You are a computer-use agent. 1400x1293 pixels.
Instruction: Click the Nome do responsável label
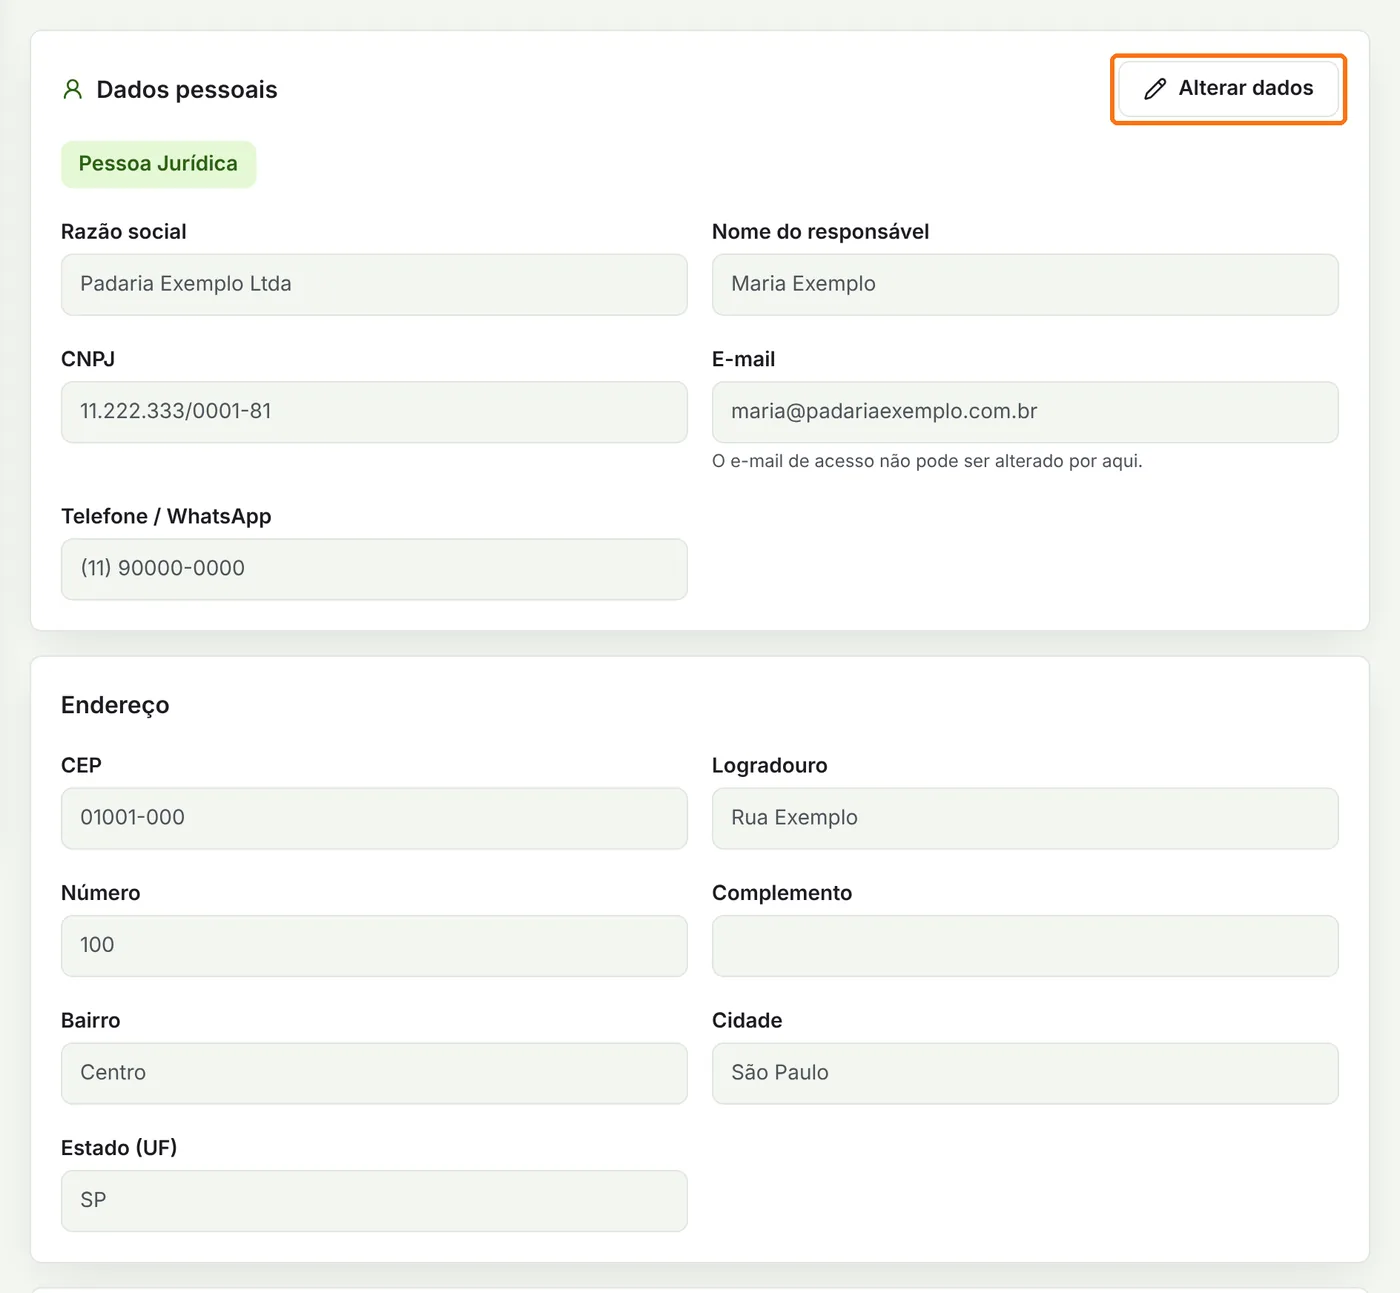tap(821, 232)
